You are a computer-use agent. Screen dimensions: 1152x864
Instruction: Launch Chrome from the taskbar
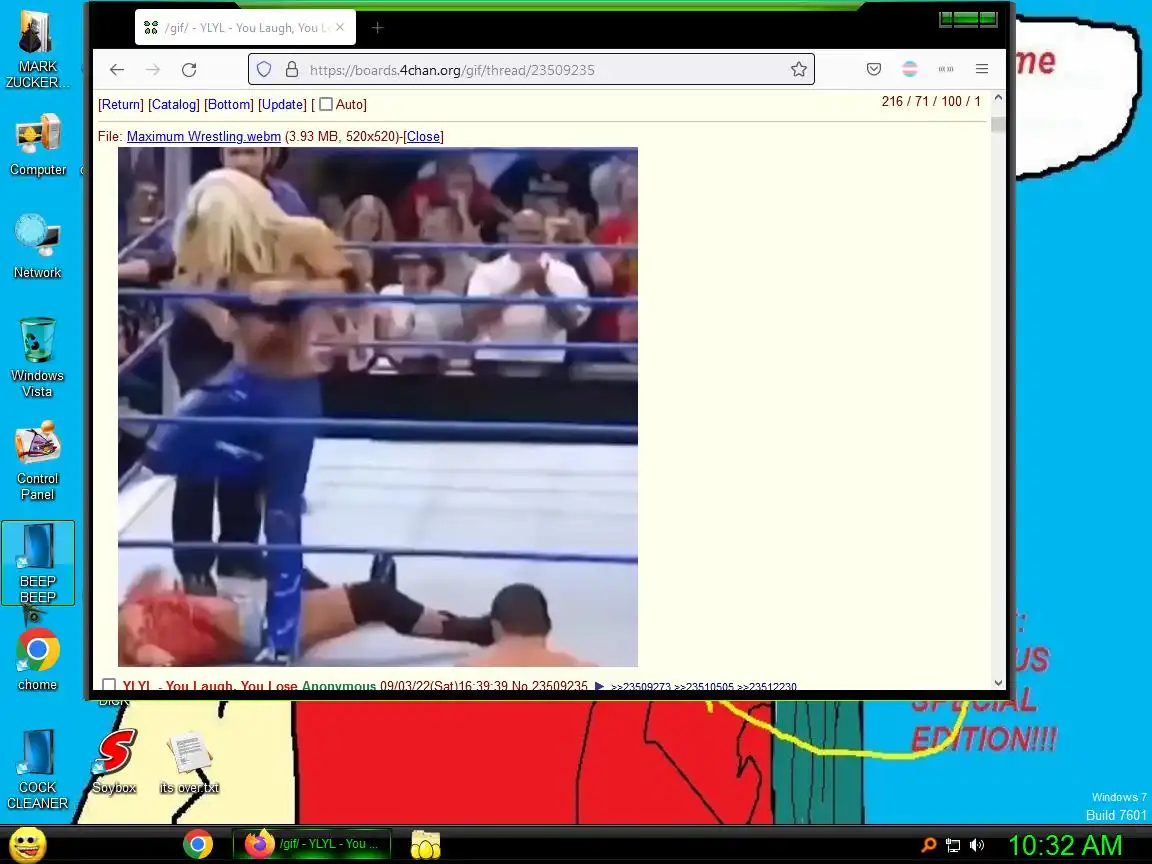pyautogui.click(x=198, y=844)
